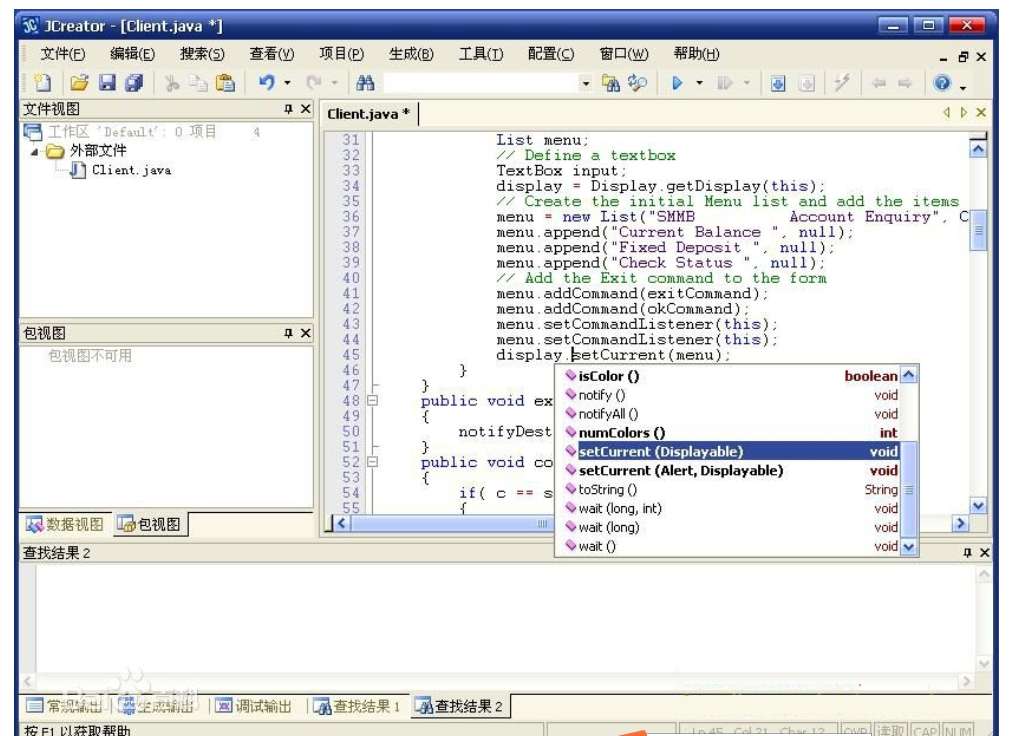This screenshot has height=736, width=1036.
Task: Switch to the Client.java editor tab
Action: pyautogui.click(x=369, y=114)
